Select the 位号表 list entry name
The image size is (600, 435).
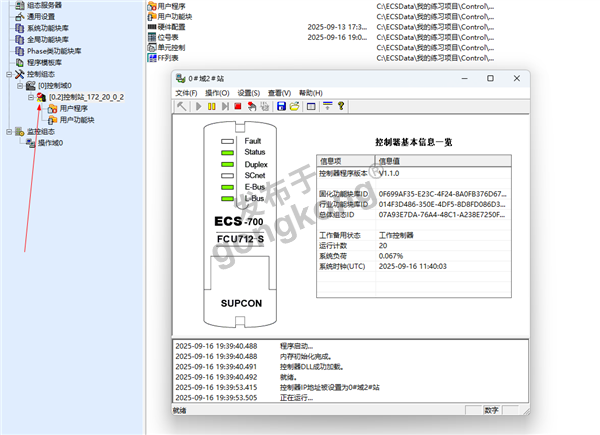click(x=168, y=37)
